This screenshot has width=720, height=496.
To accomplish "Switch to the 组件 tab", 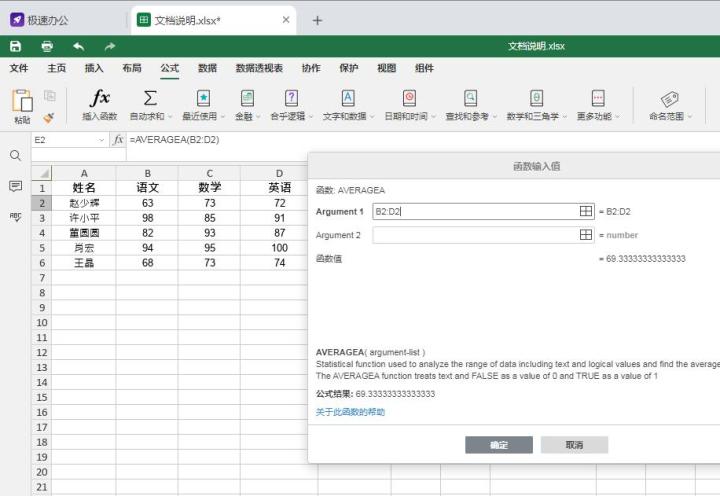I will 424,68.
